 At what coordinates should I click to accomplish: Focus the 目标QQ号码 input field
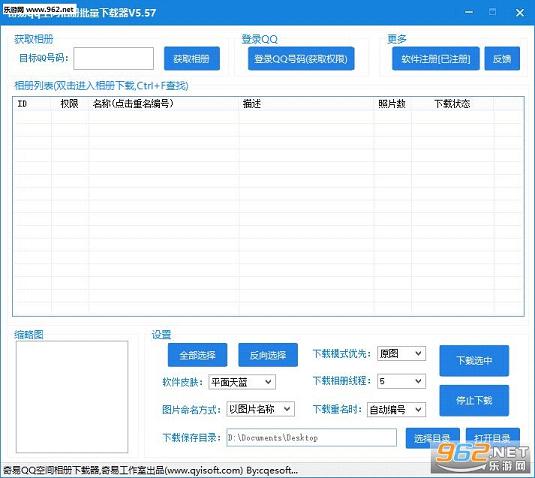(x=114, y=58)
